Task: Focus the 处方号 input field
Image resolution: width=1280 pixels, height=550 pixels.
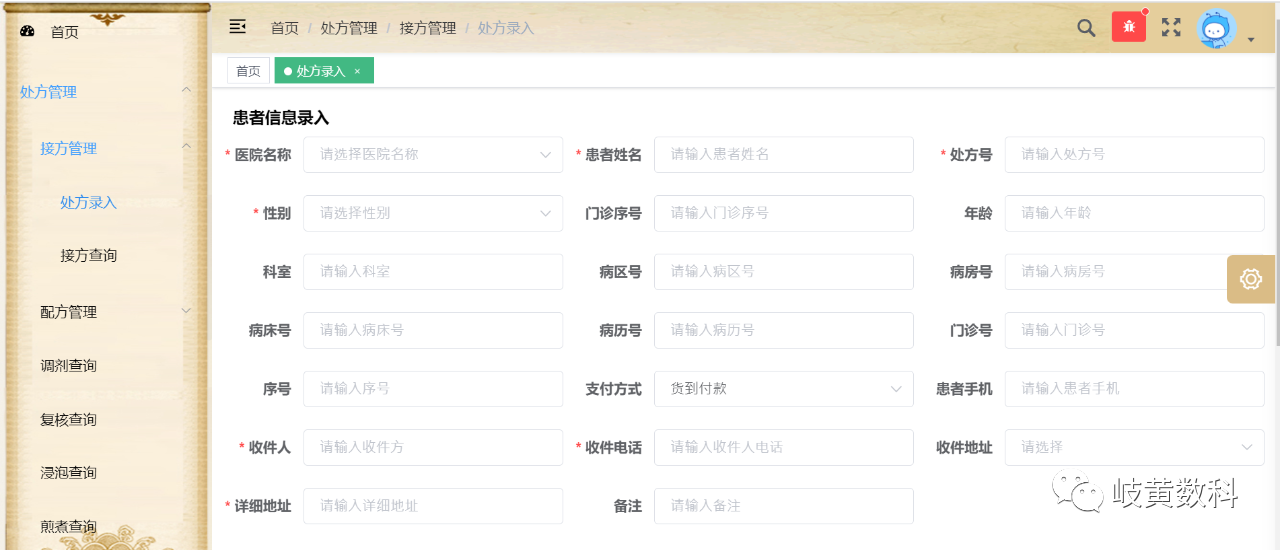Action: point(1134,155)
